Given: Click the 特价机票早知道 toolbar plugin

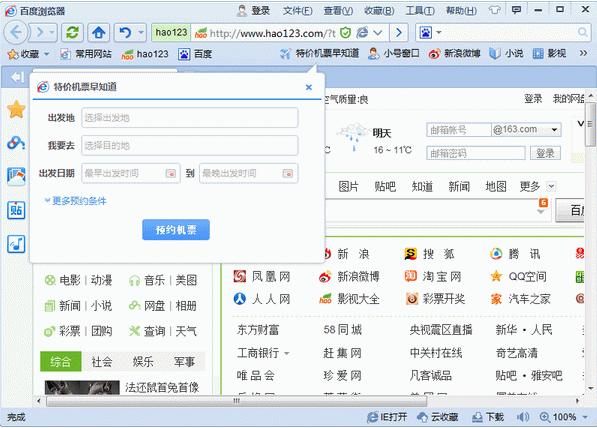Looking at the screenshot, I should click(319, 54).
